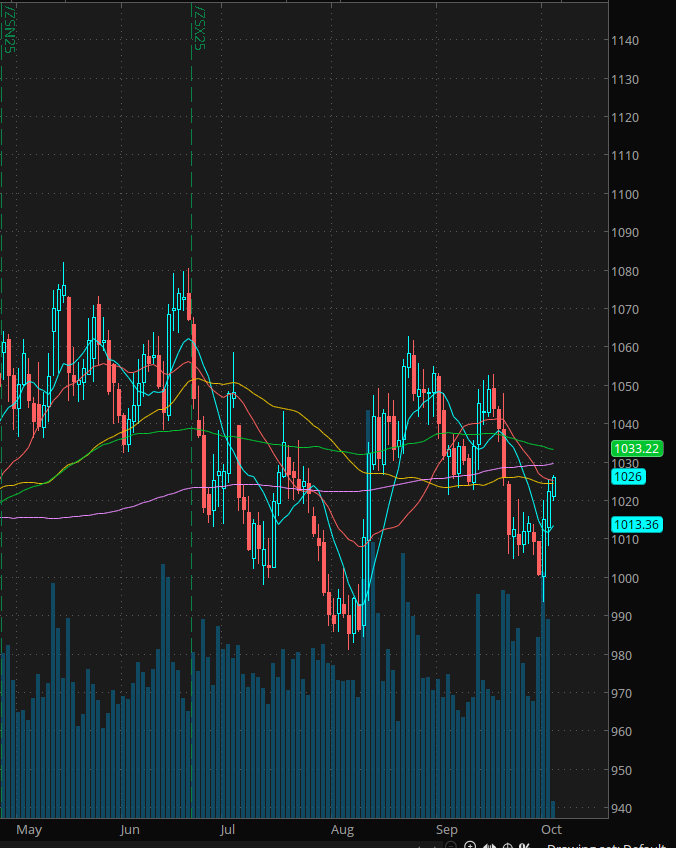Click the 990 price axis value
676x848 pixels.
point(622,617)
